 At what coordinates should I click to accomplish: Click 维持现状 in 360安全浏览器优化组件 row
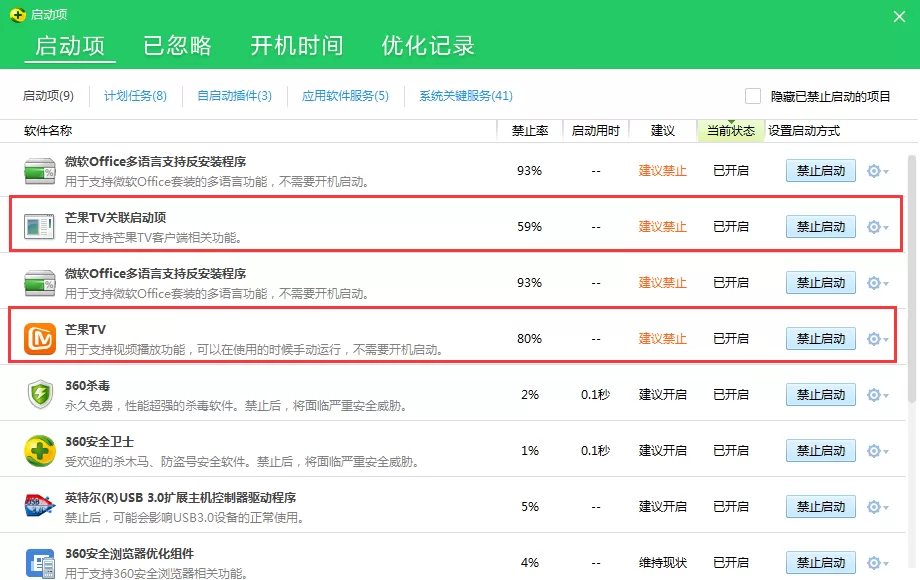(662, 563)
